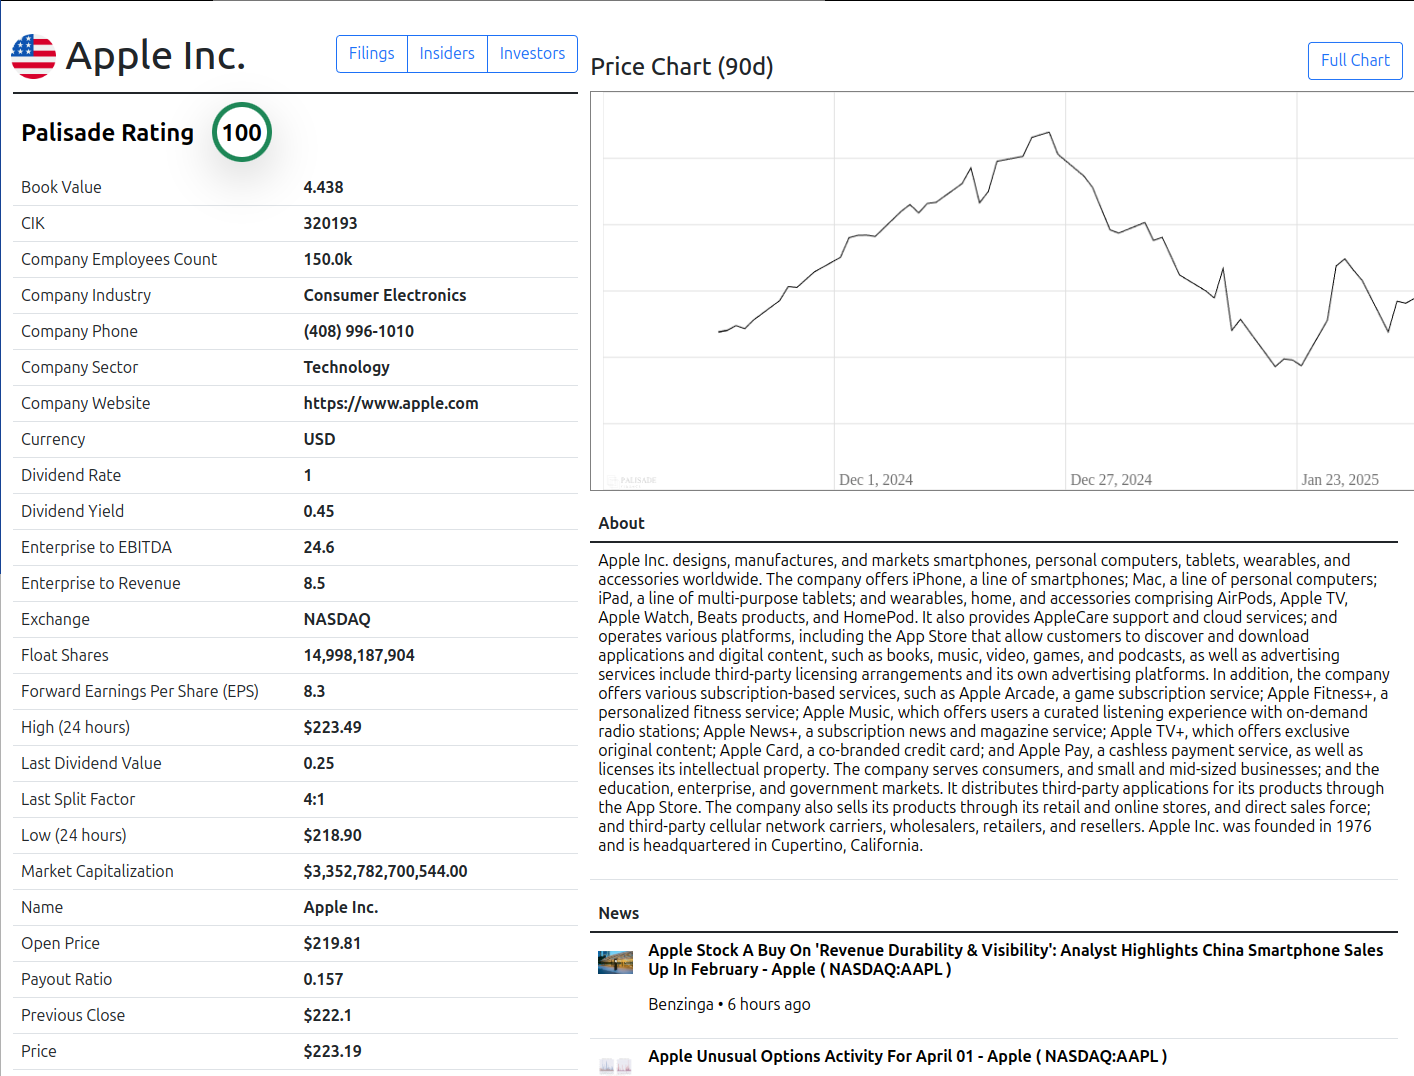This screenshot has width=1414, height=1076.
Task: Click the Unusual Options article thumbnail
Action: tap(615, 1066)
